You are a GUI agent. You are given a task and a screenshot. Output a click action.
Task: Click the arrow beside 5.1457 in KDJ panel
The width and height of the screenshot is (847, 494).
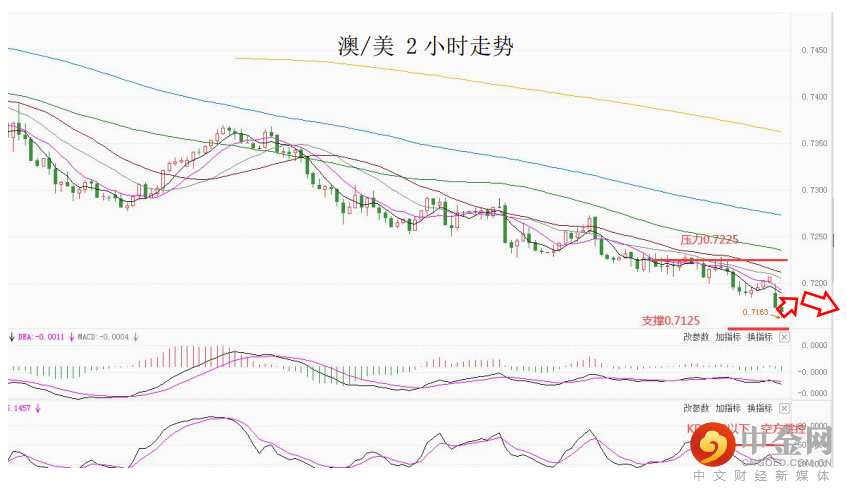(x=40, y=408)
